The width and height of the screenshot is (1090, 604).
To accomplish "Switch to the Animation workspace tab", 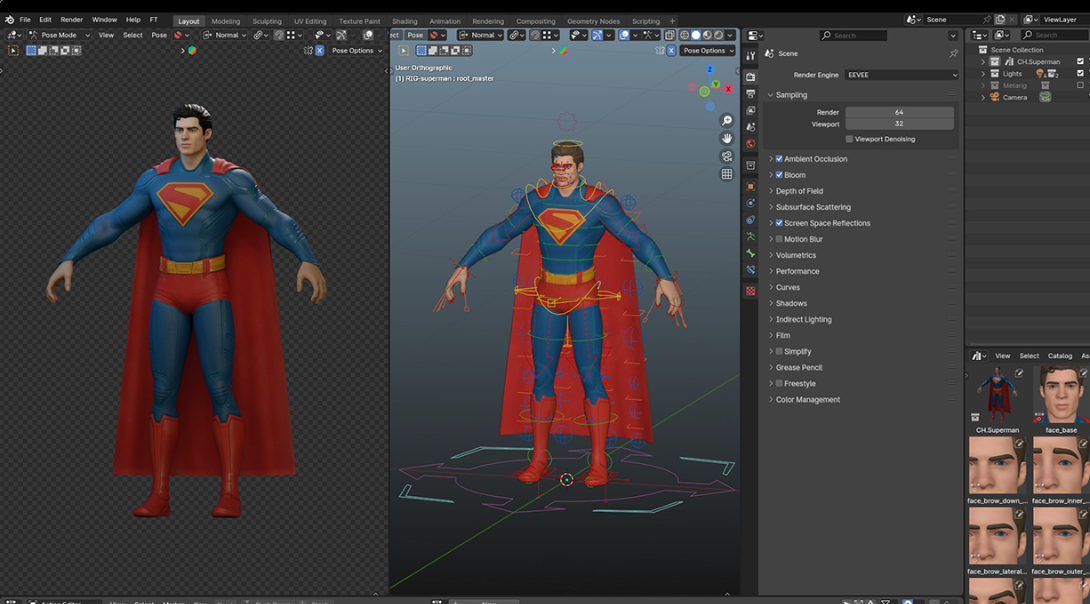I will [445, 22].
